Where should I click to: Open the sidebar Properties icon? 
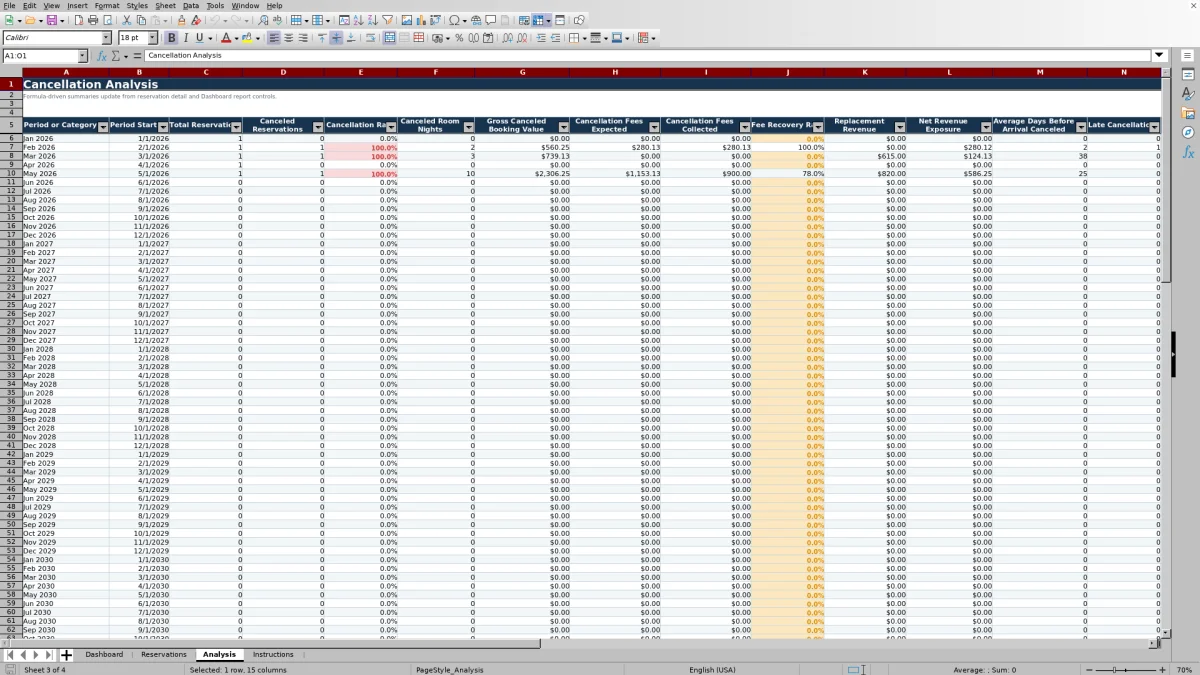pyautogui.click(x=1189, y=75)
